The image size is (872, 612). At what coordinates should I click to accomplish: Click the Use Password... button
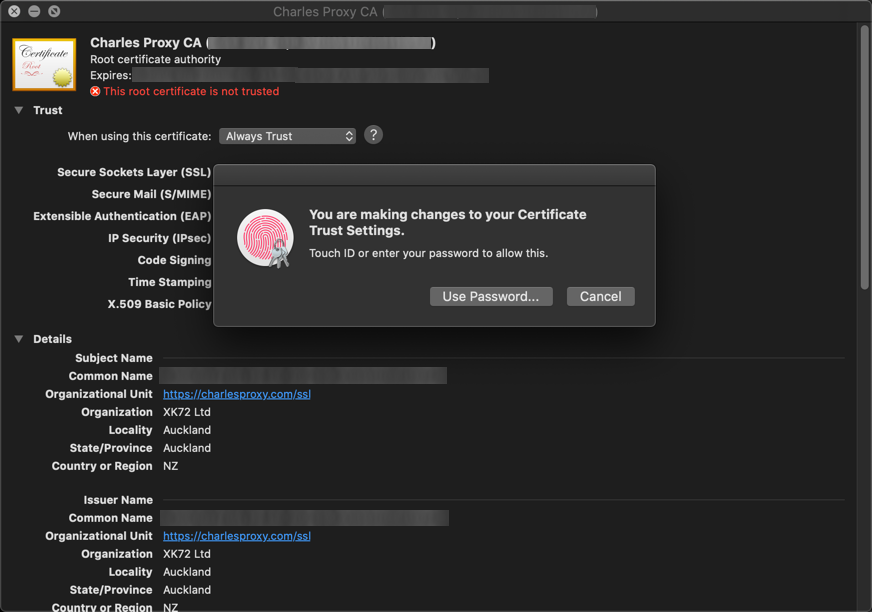(491, 297)
